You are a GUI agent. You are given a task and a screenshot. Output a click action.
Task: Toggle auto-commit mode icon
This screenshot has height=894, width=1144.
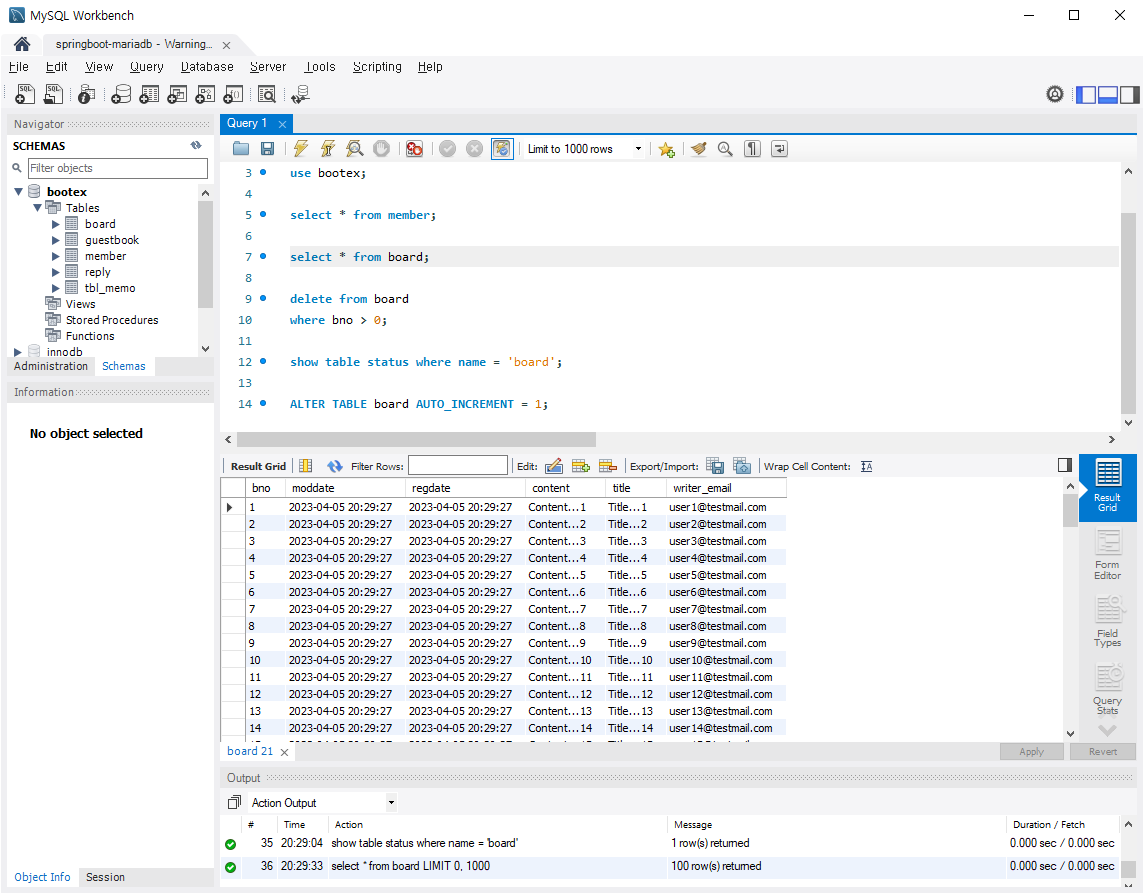(502, 149)
